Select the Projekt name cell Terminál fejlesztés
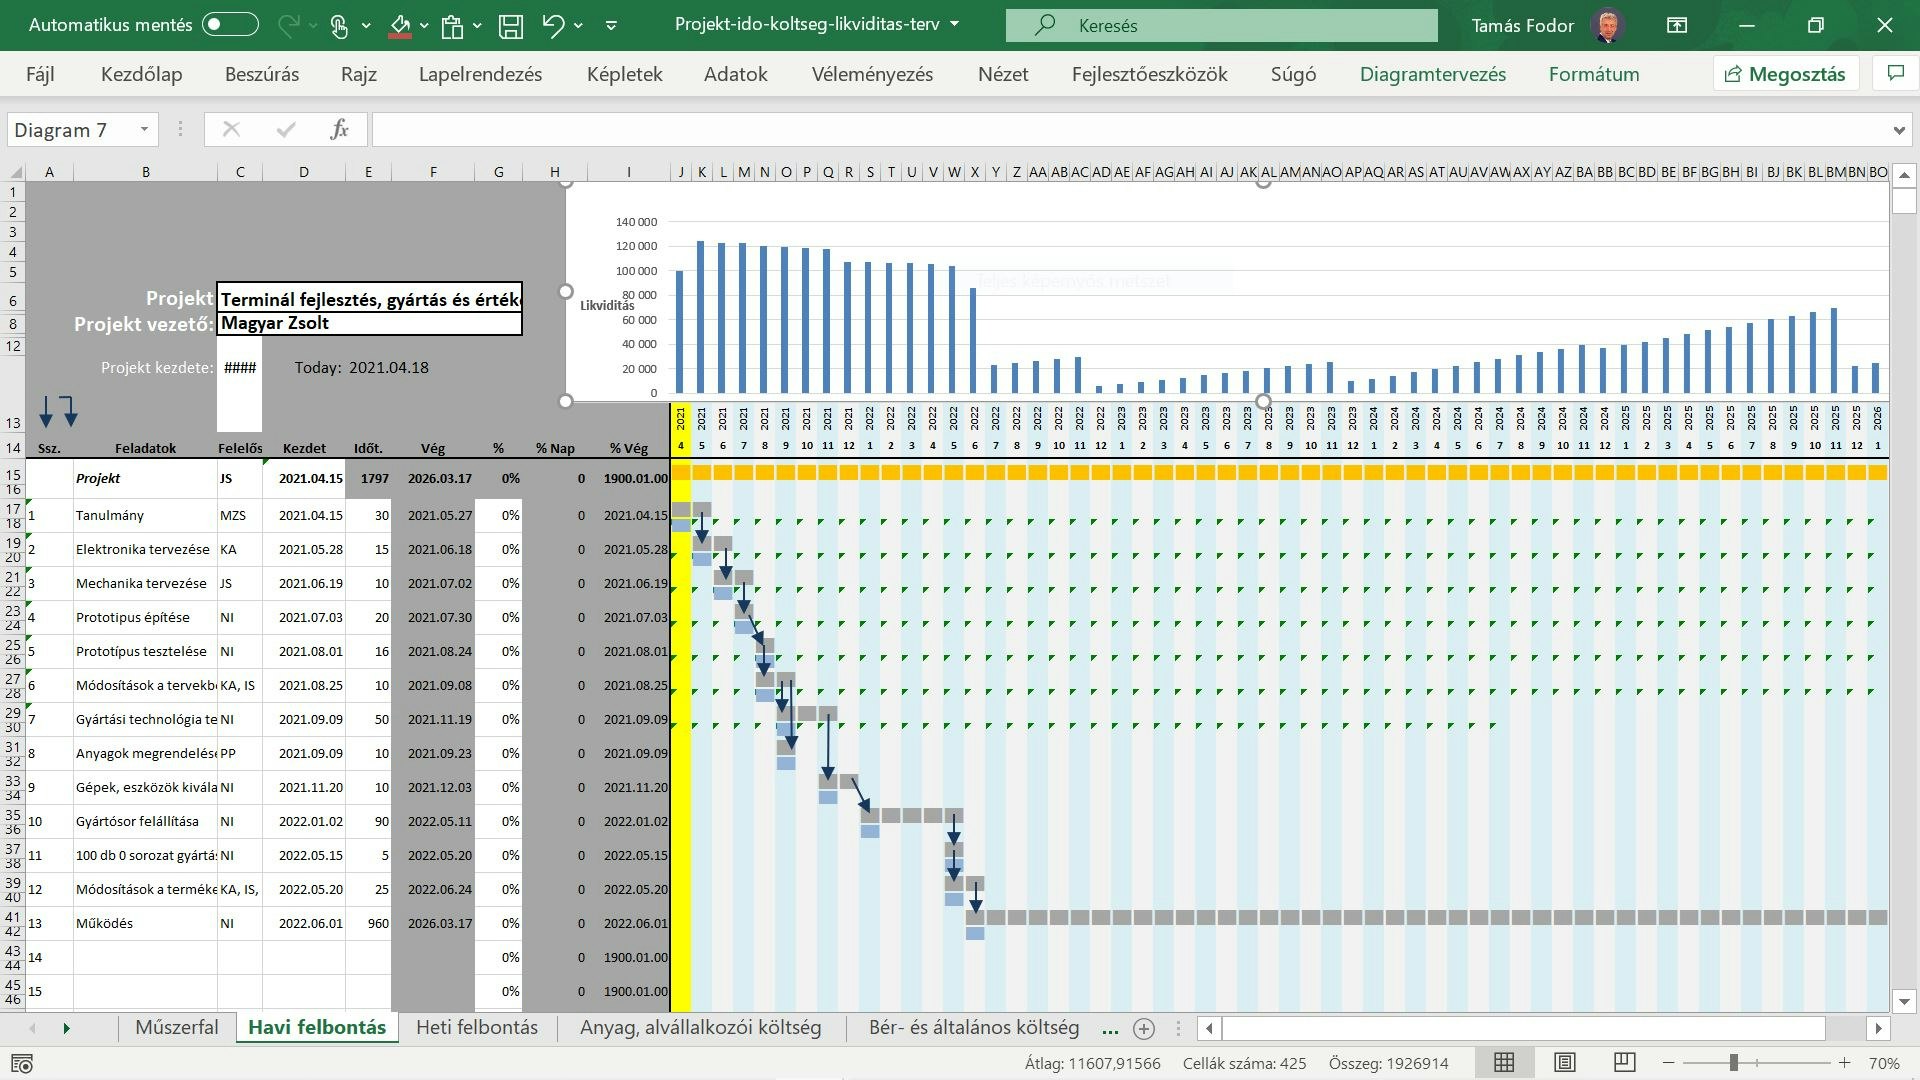Viewport: 1920px width, 1080px height. pyautogui.click(x=369, y=298)
